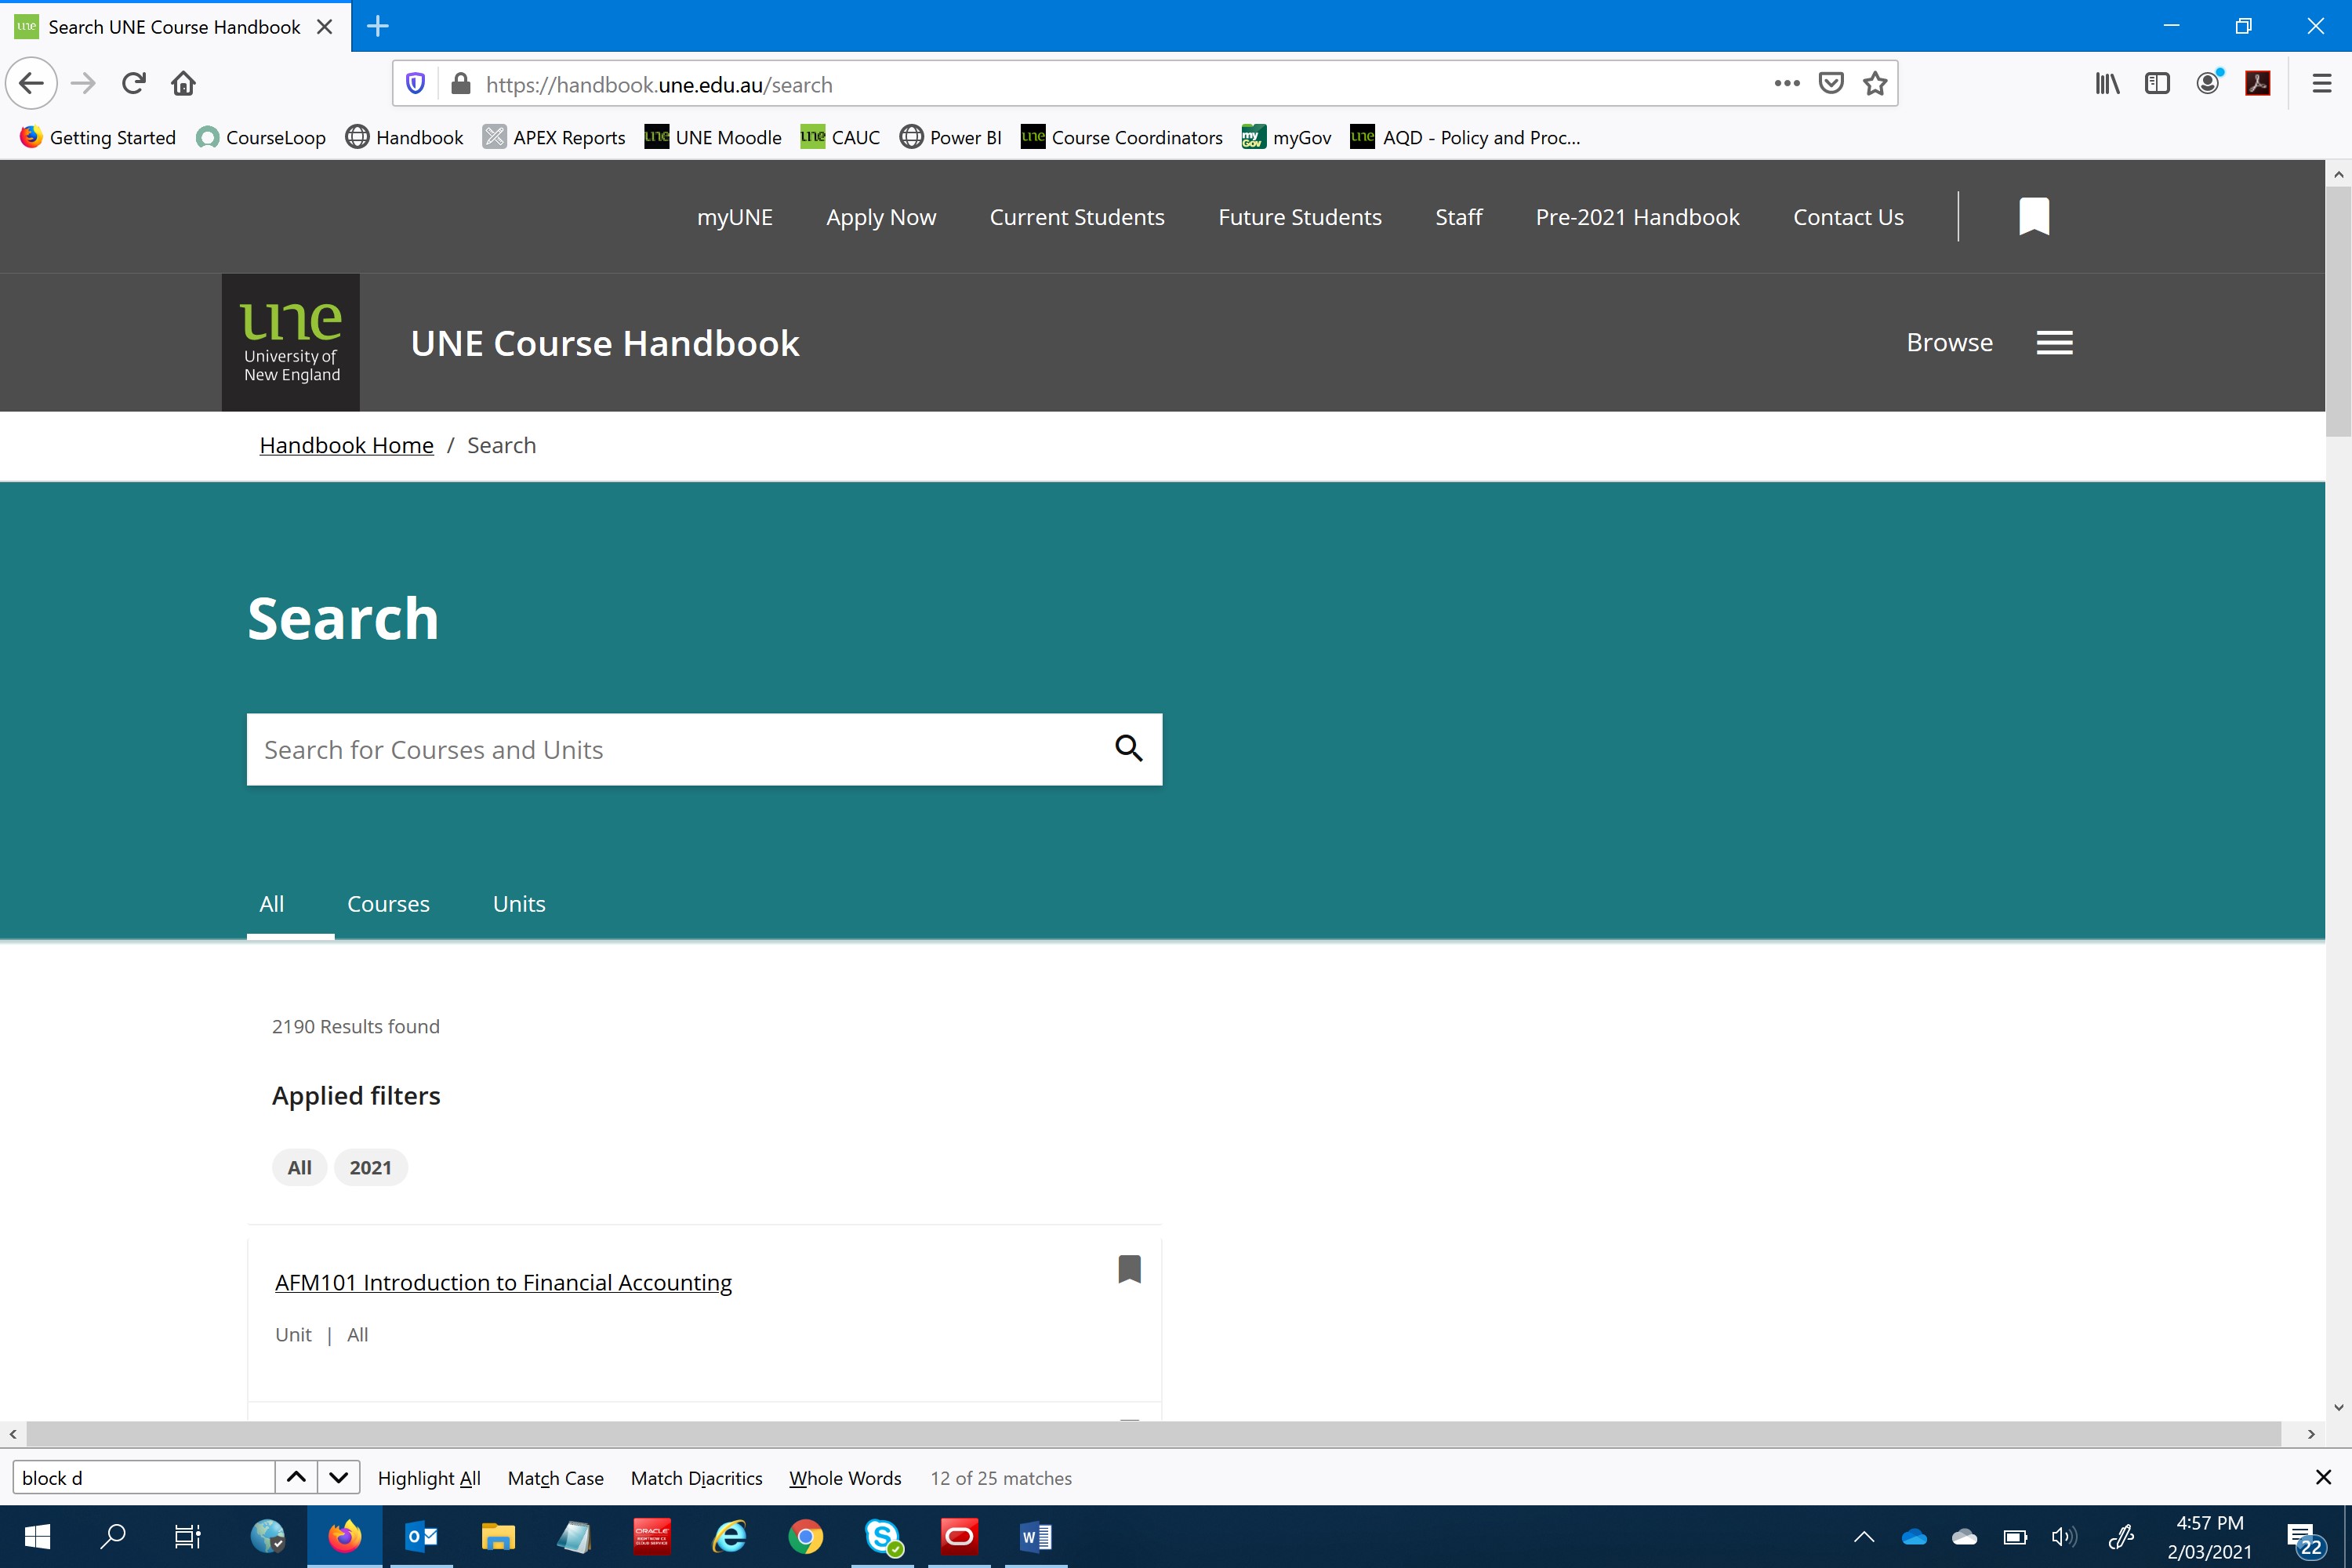This screenshot has width=2352, height=1568.
Task: Open the Course Coordinators bookmark
Action: [1121, 137]
